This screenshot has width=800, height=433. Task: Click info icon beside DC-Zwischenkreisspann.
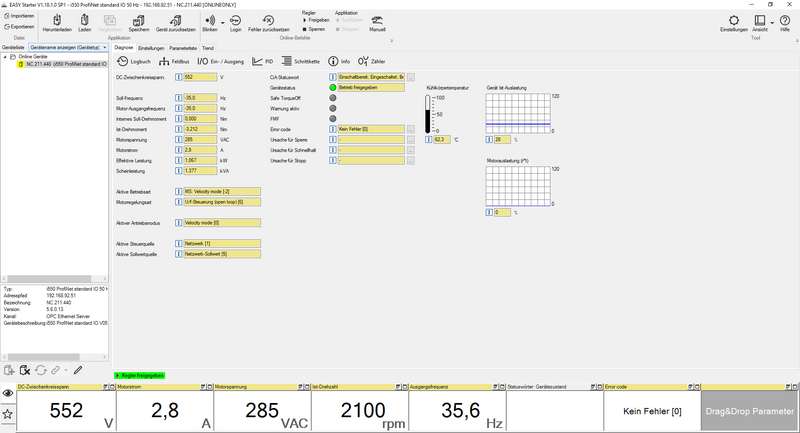pyautogui.click(x=179, y=77)
